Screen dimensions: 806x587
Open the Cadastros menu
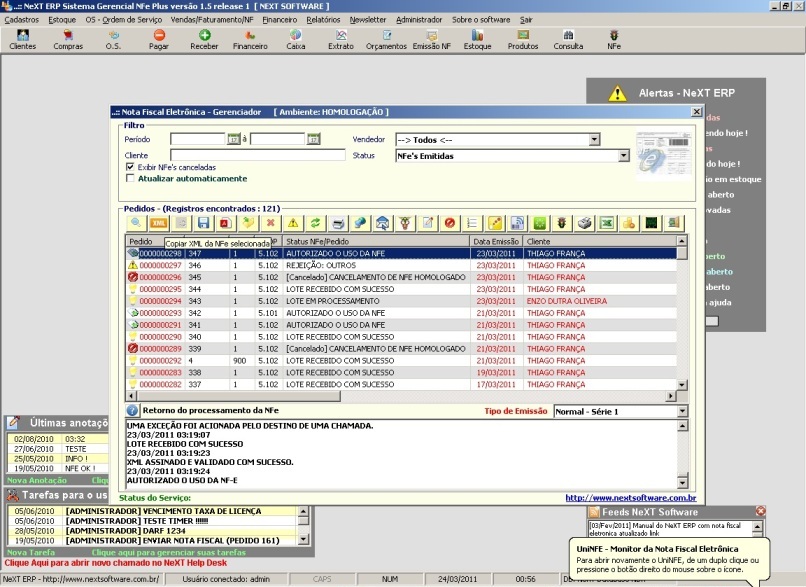pos(22,20)
